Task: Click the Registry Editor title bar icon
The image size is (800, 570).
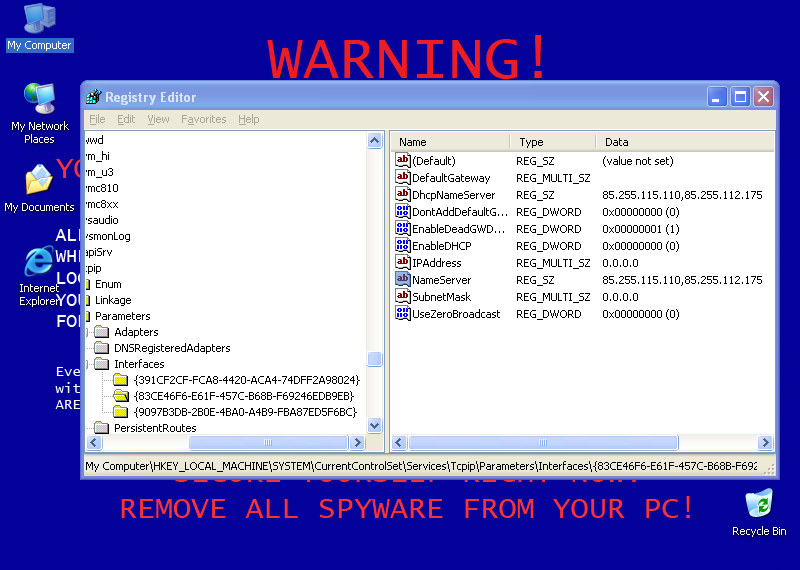Action: click(x=94, y=96)
